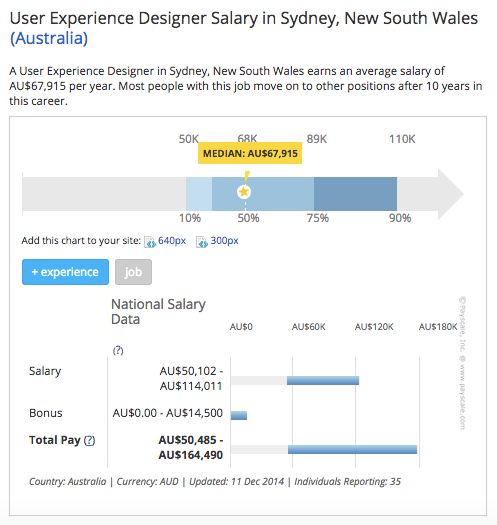The height and width of the screenshot is (525, 497).
Task: Click the Bonus range blue bar
Action: (239, 415)
